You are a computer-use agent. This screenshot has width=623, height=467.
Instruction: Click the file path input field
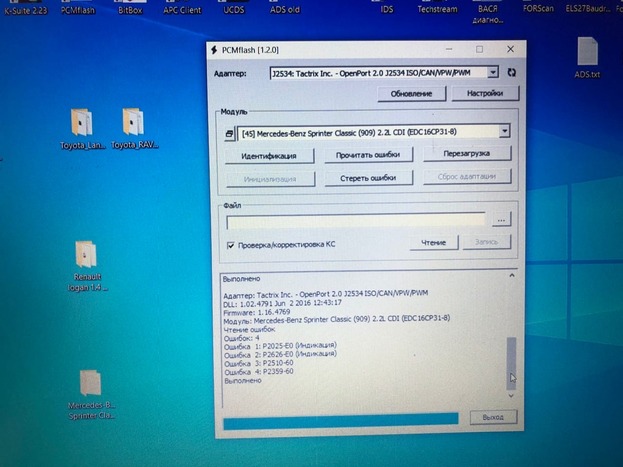click(x=355, y=219)
